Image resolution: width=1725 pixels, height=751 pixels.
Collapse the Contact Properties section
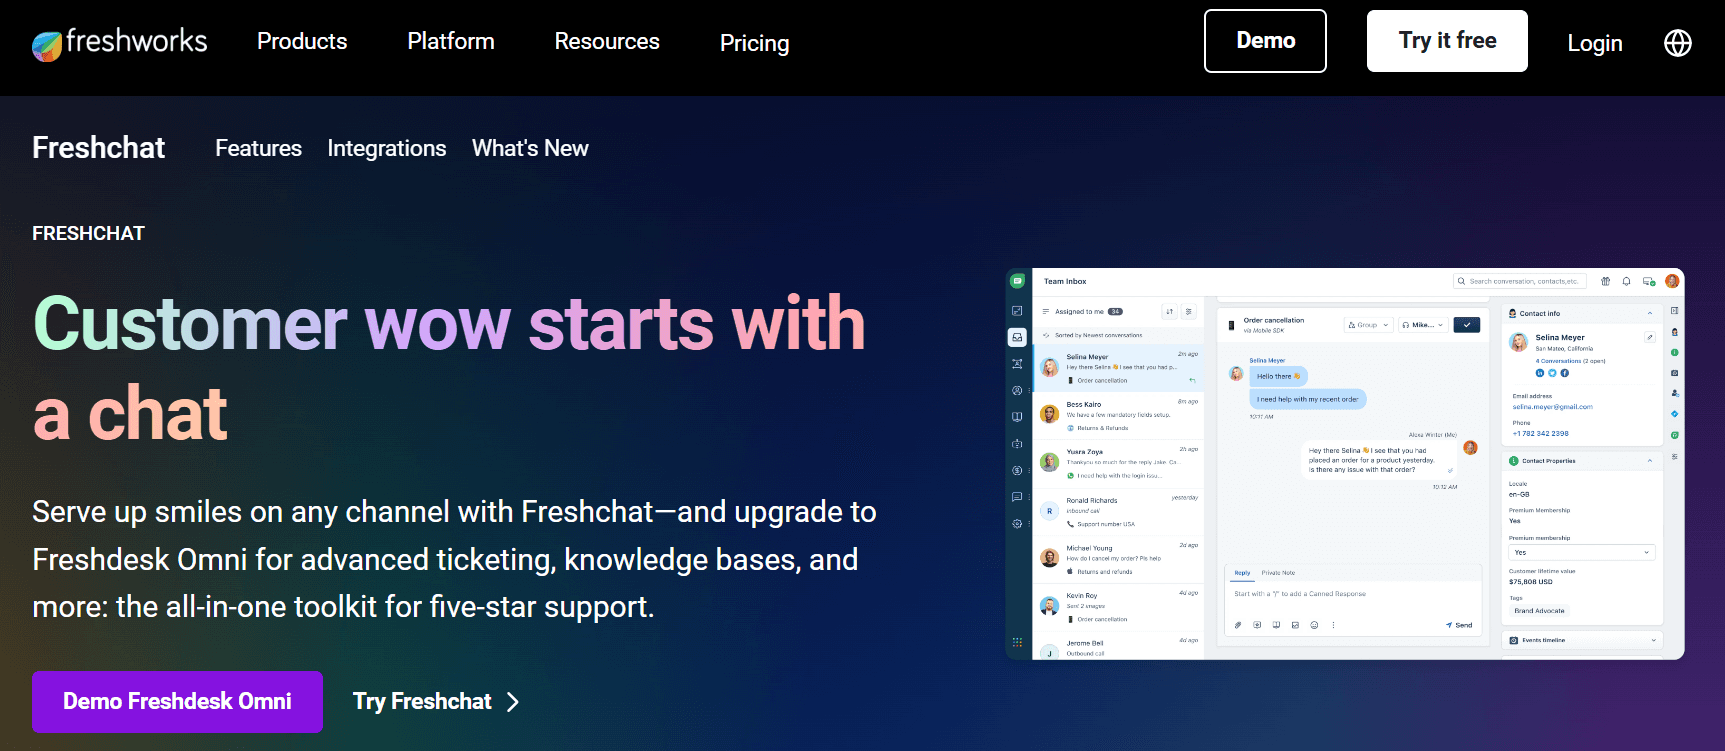click(x=1650, y=461)
